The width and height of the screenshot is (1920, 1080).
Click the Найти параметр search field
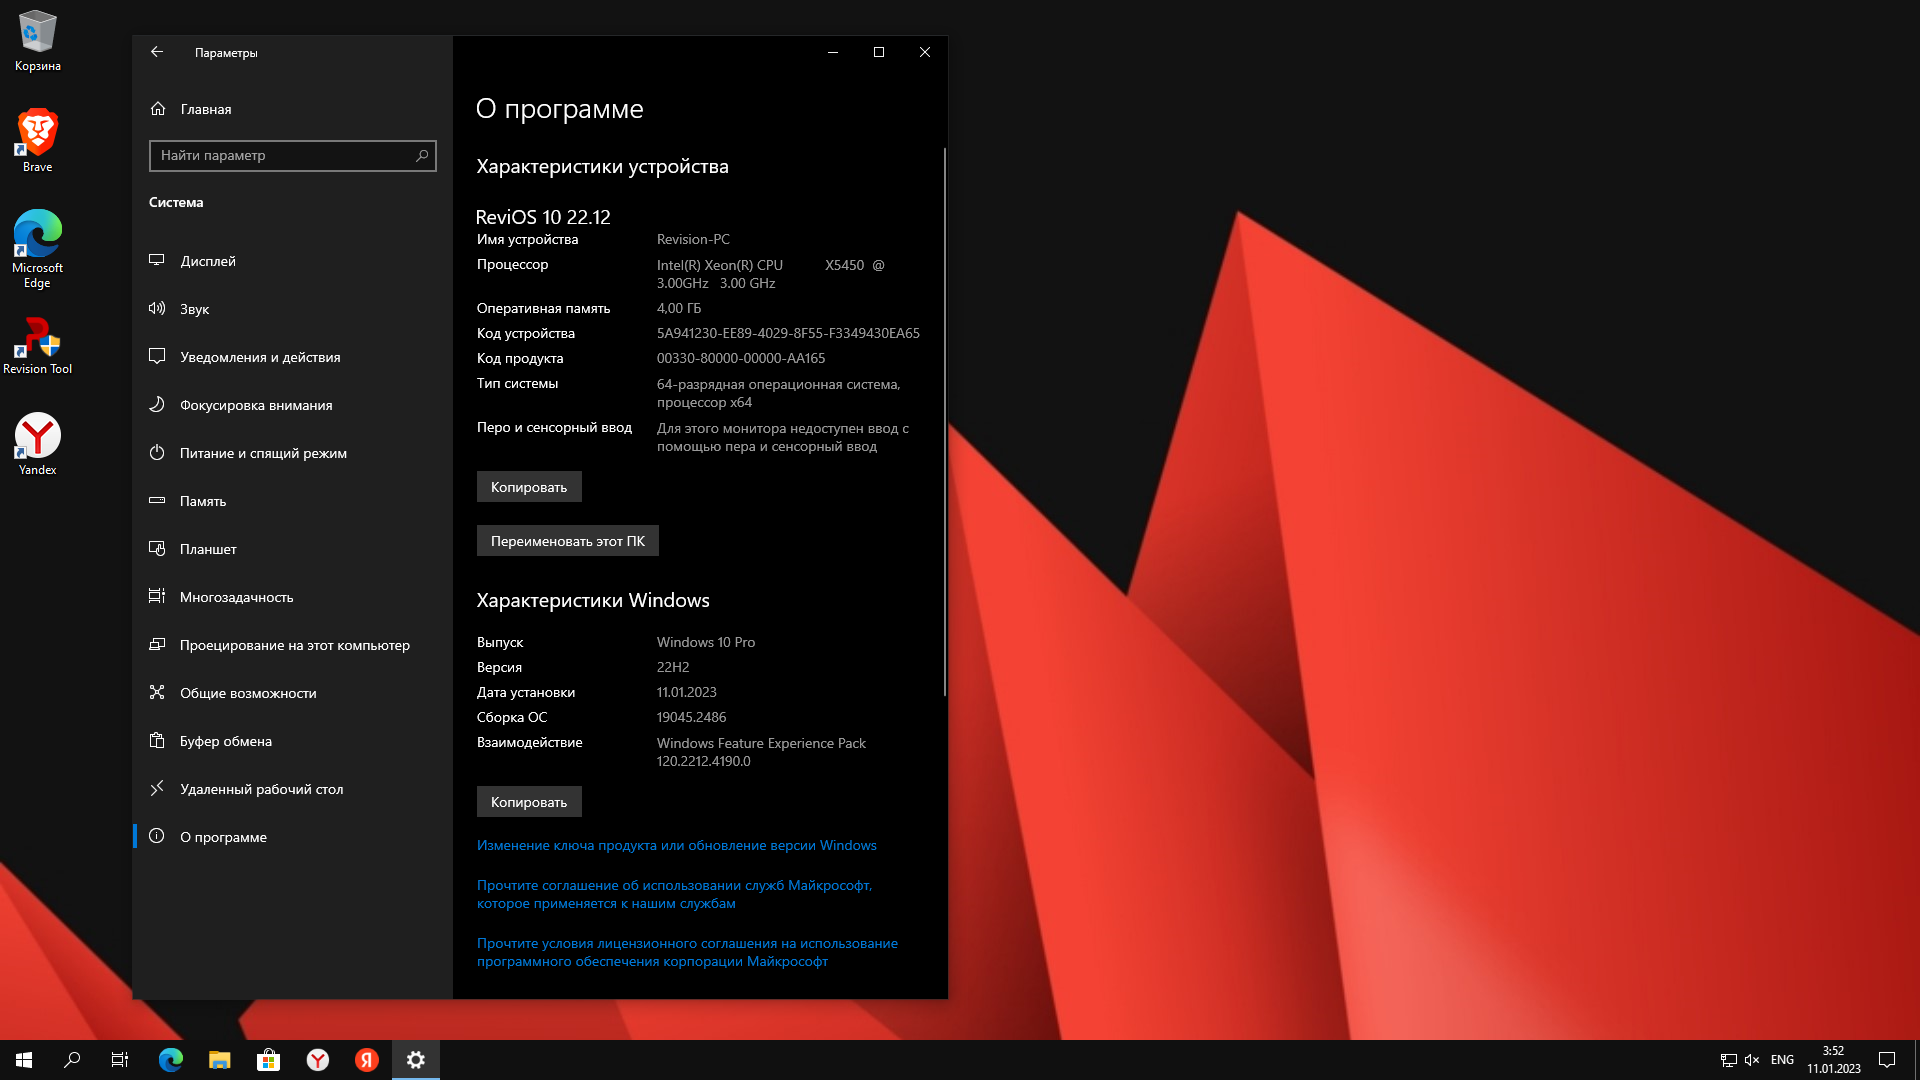(x=285, y=156)
